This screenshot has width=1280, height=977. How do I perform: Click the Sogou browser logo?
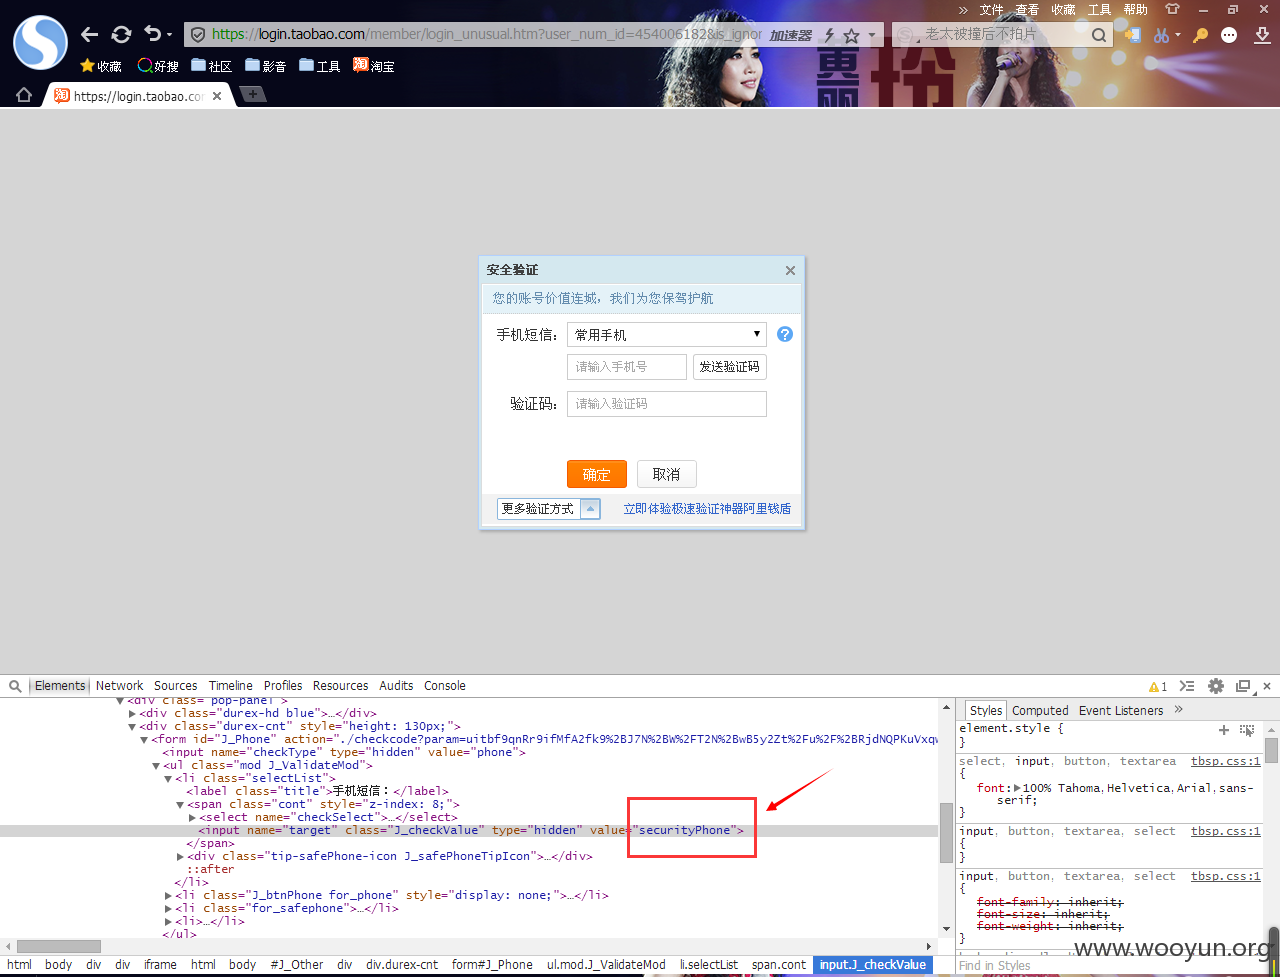40,42
